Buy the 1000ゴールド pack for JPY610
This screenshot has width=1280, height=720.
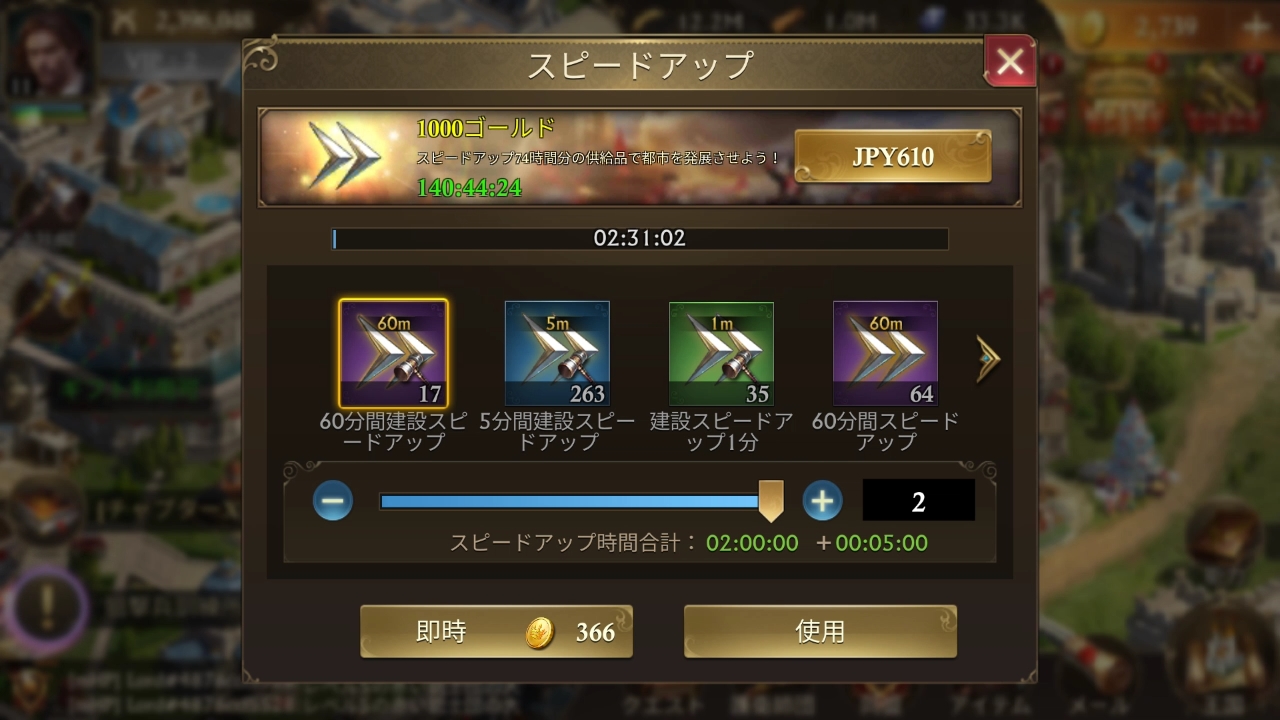893,157
